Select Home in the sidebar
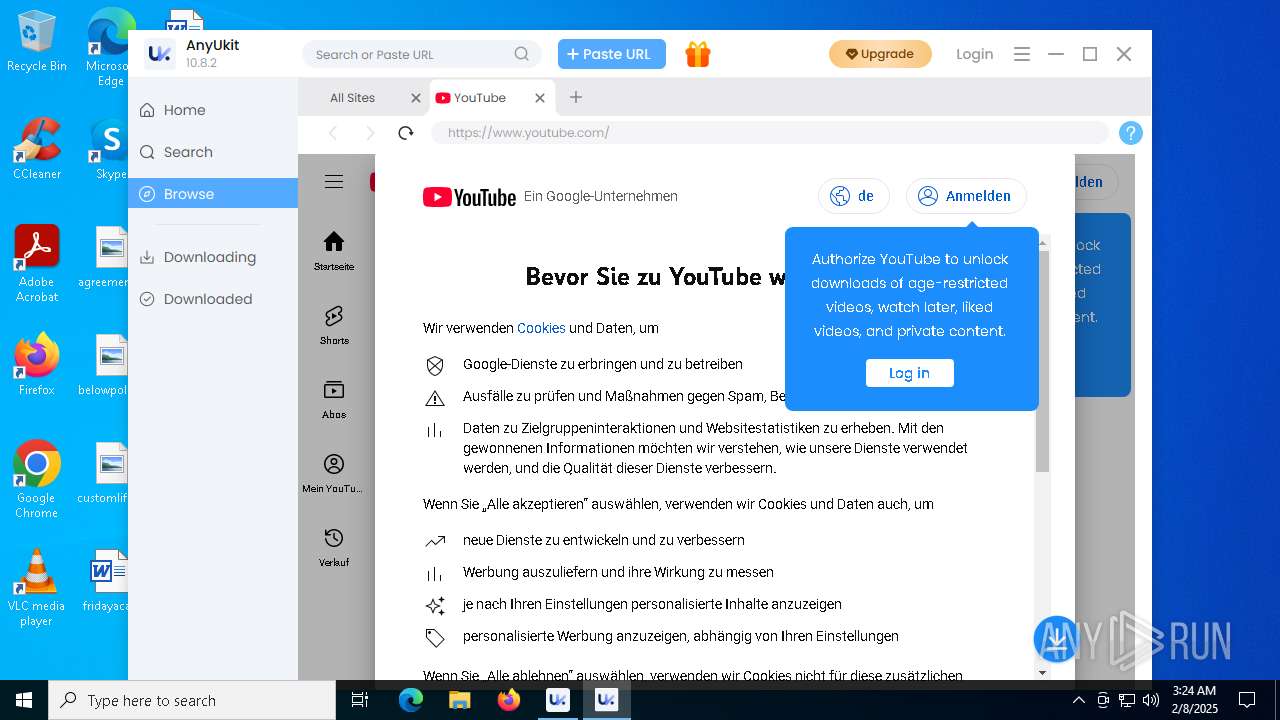The height and width of the screenshot is (720, 1280). coord(213,110)
